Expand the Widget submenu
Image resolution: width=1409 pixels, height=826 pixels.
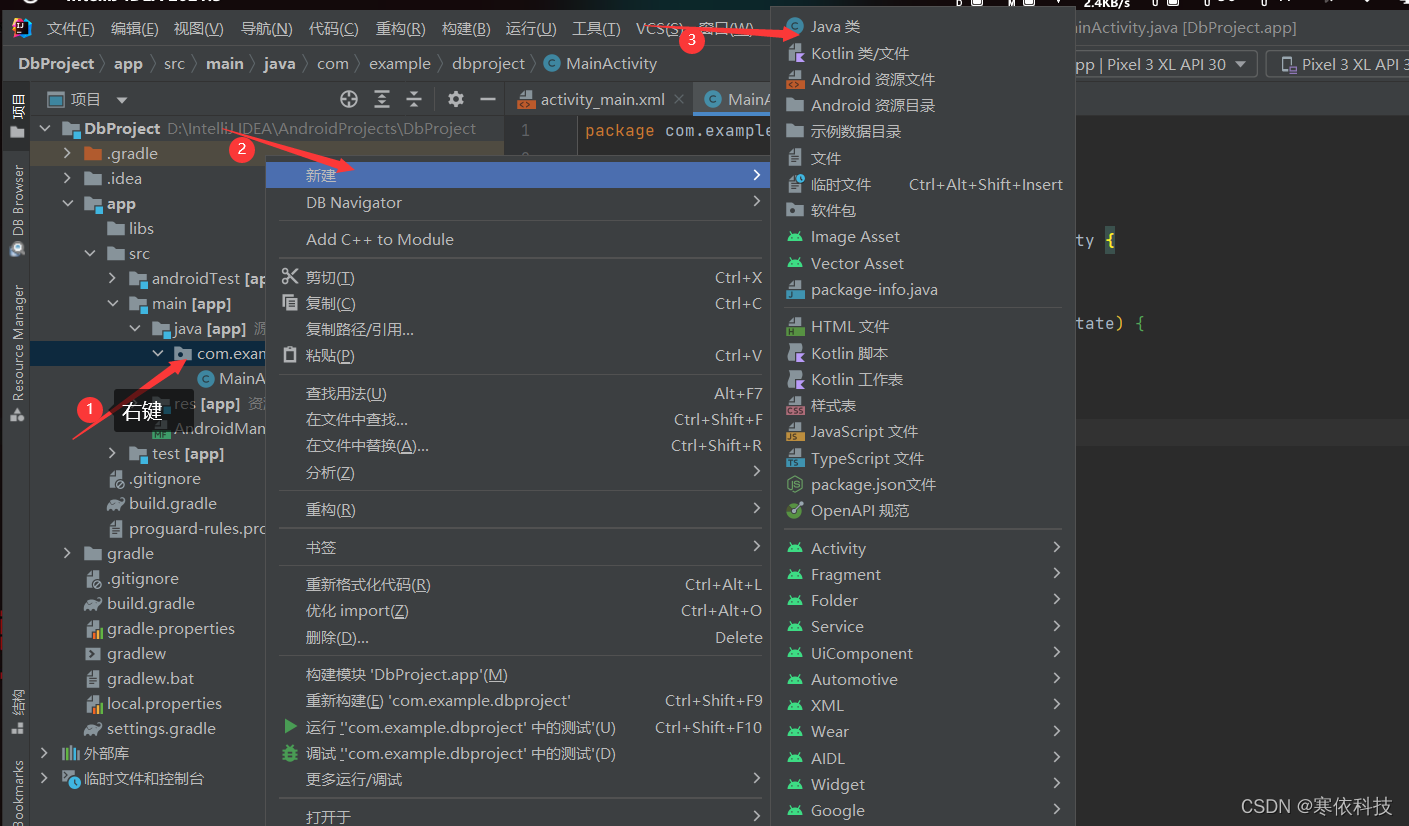(x=921, y=784)
